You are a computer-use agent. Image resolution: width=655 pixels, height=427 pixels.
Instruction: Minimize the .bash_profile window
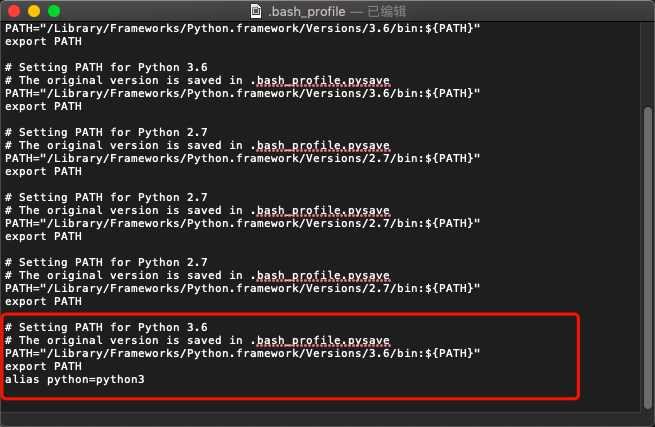[34, 11]
